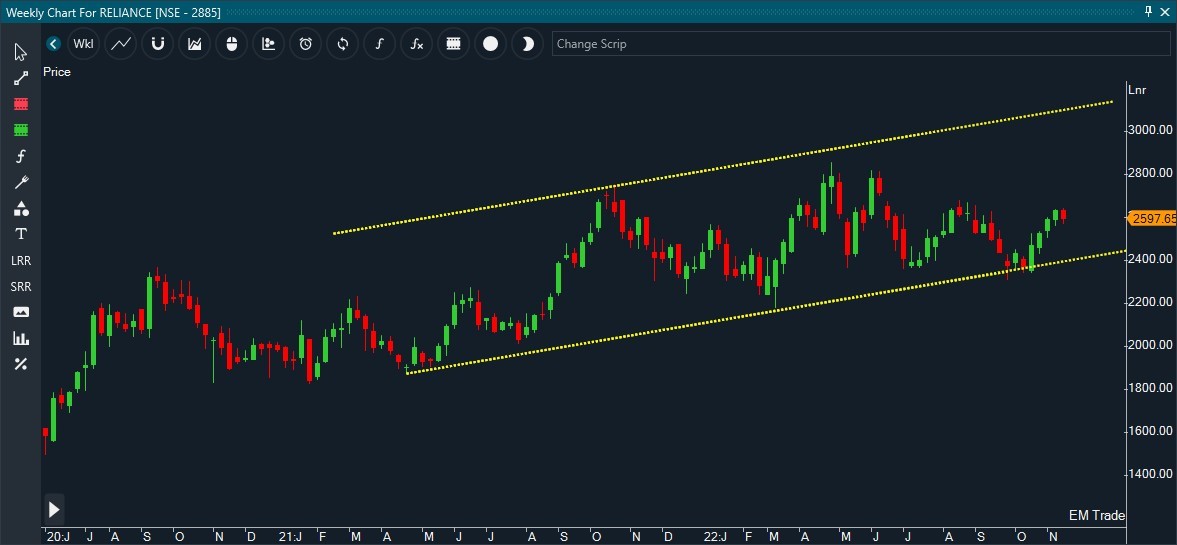Click the chart title bar text
The height and width of the screenshot is (545, 1177).
point(113,11)
